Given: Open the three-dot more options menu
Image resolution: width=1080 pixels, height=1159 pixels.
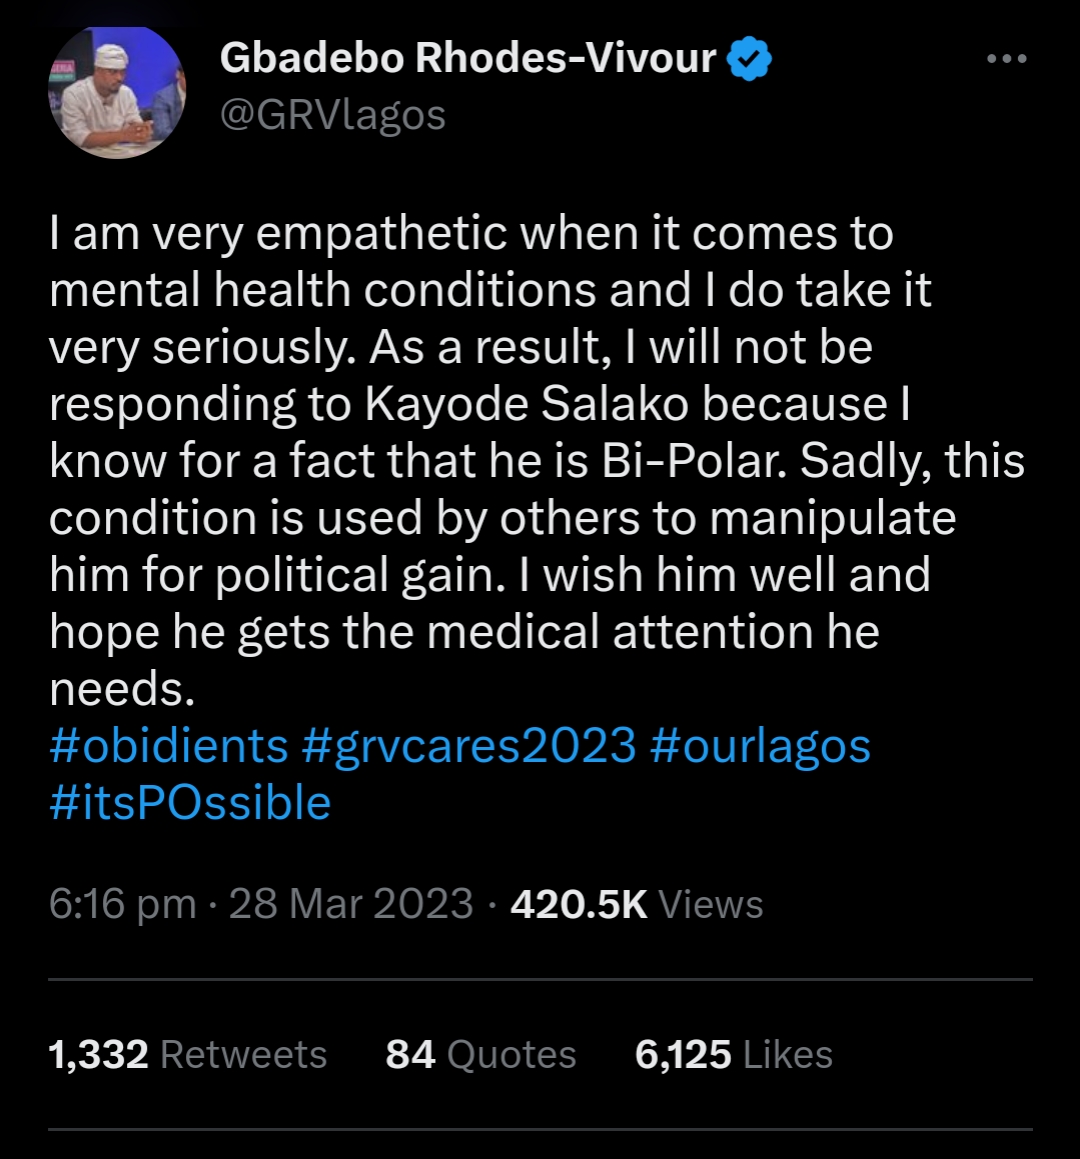Looking at the screenshot, I should (1006, 58).
